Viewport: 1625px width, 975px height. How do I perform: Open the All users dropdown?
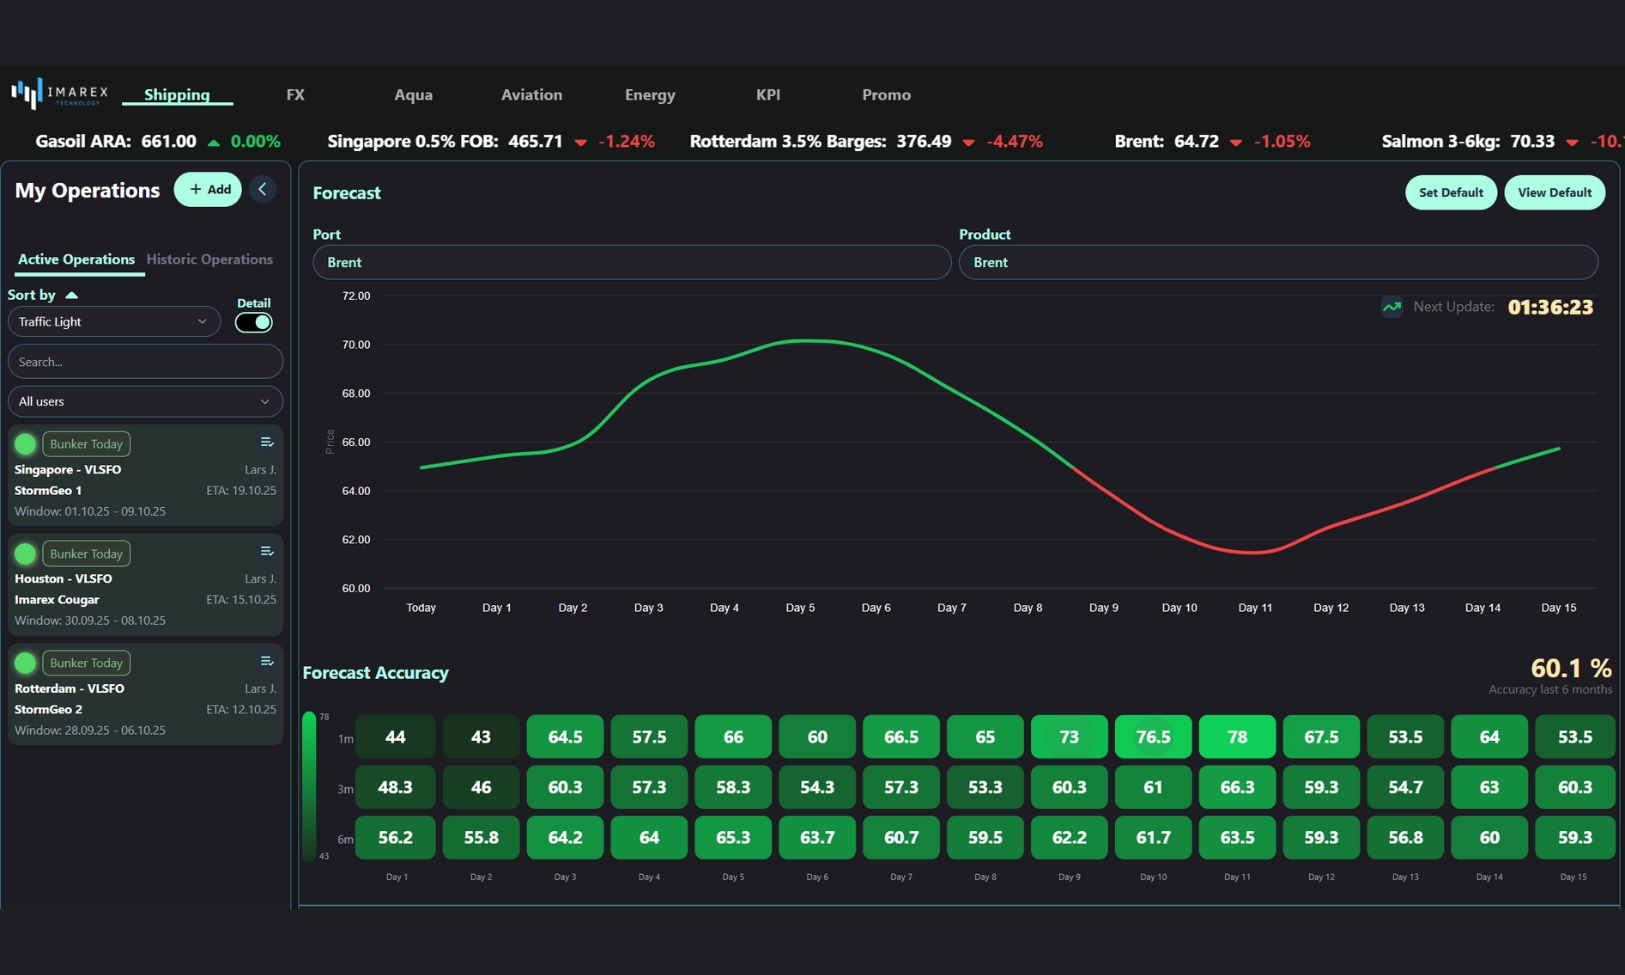click(x=144, y=401)
